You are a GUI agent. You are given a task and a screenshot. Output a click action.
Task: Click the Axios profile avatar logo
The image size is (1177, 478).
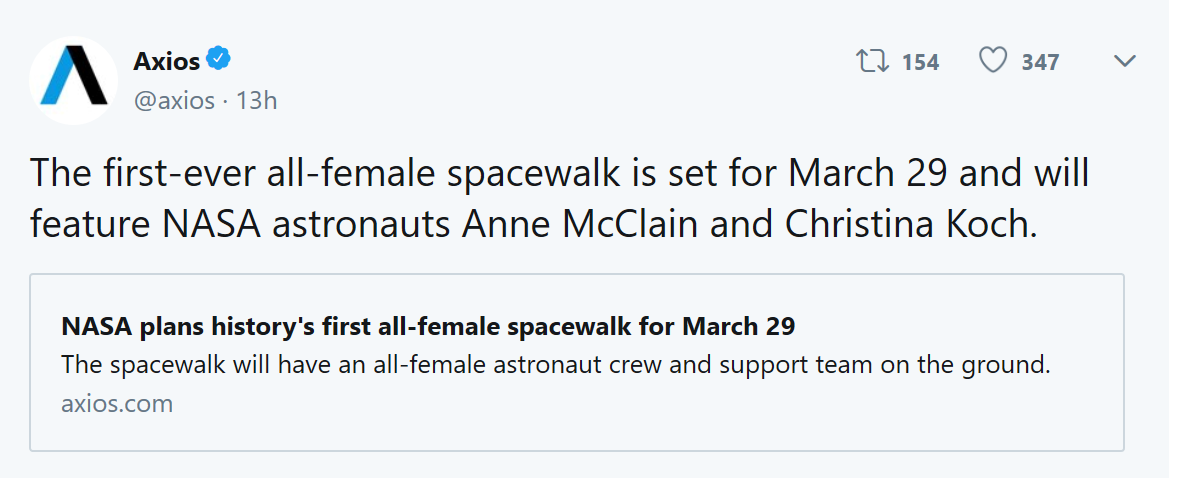point(74,79)
